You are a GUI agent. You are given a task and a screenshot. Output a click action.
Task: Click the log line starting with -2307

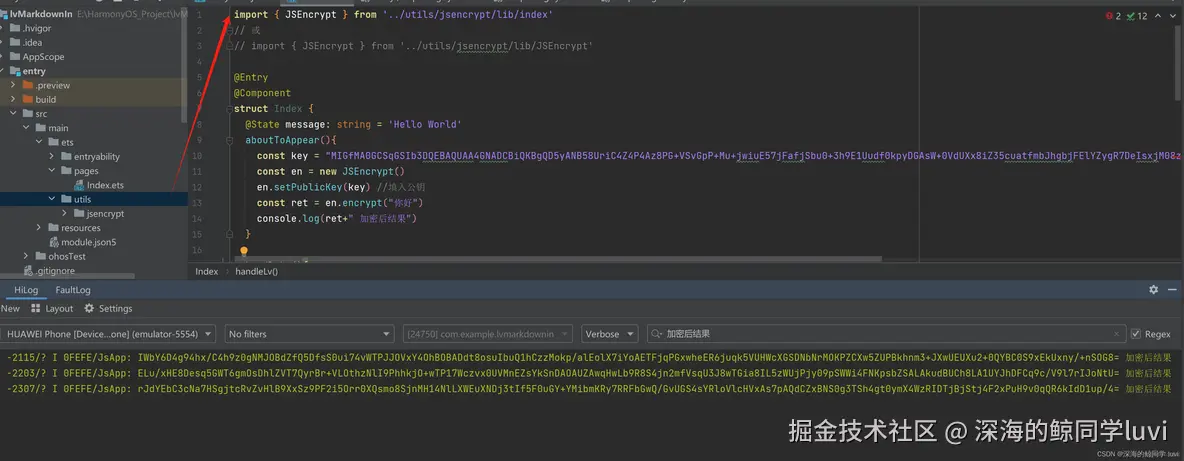(589, 389)
